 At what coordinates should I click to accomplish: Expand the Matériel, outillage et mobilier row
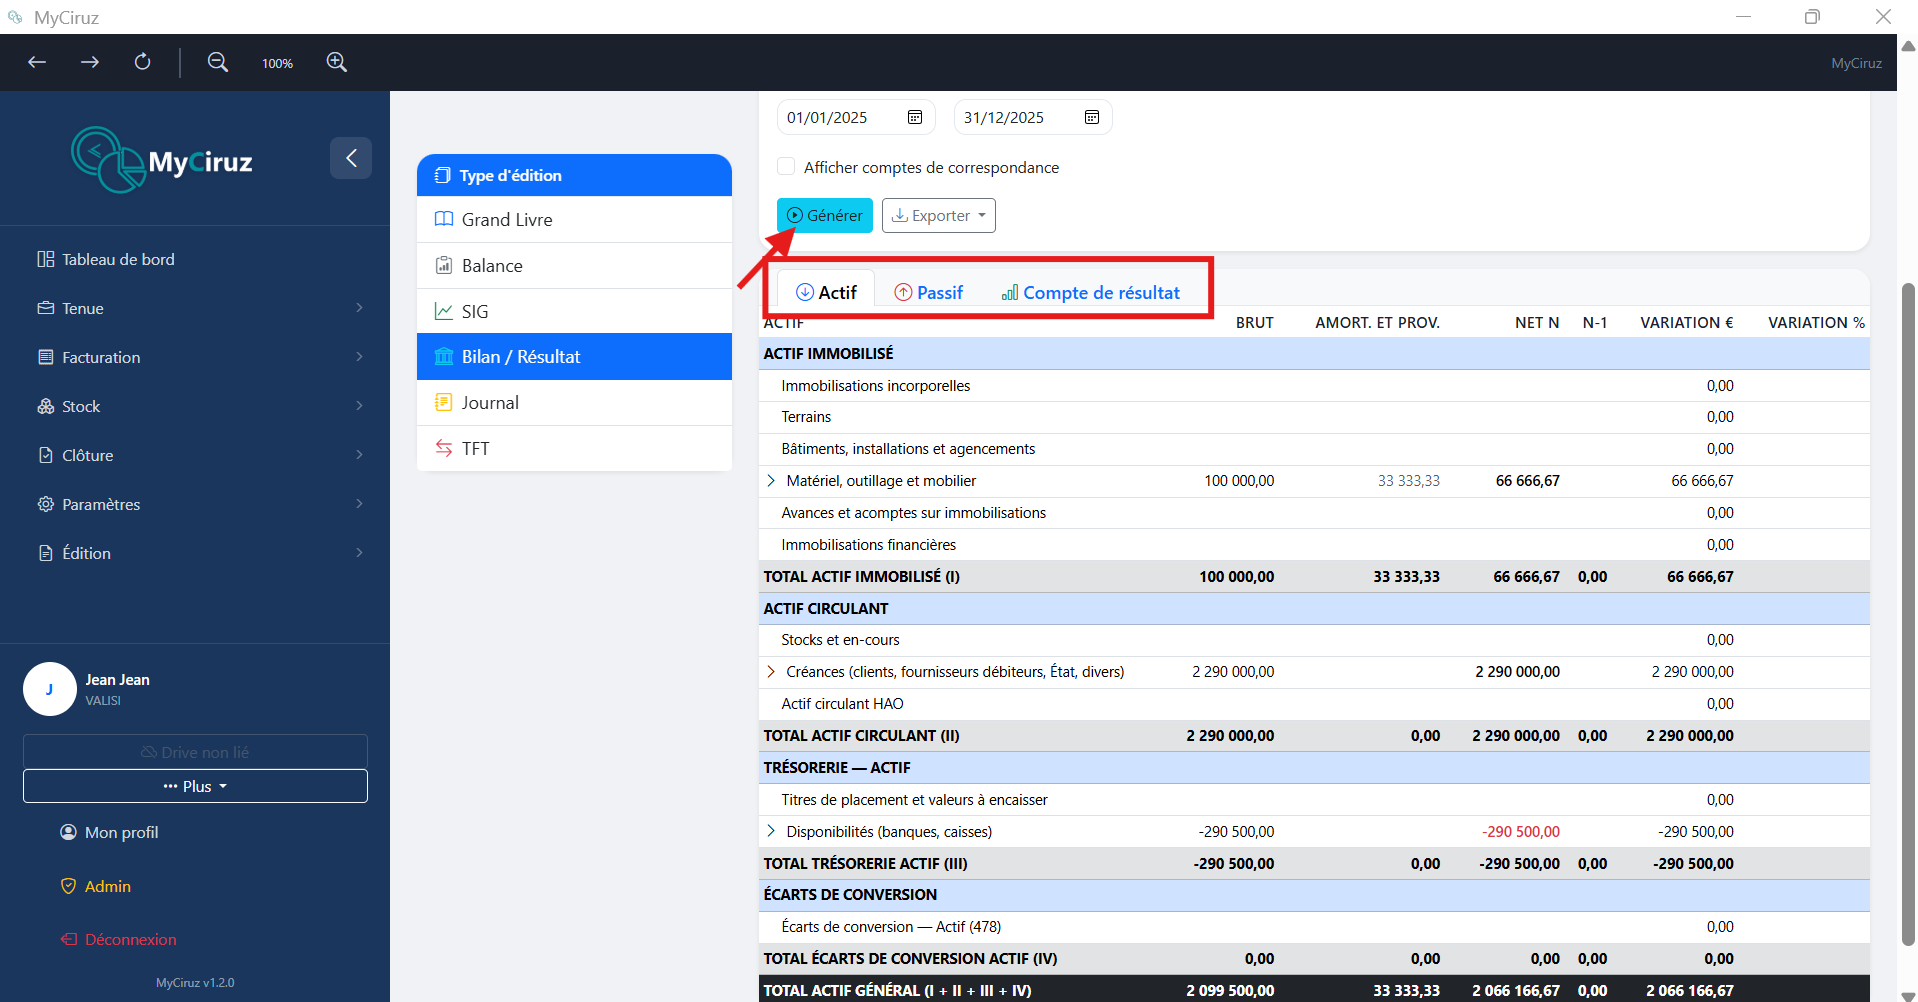[x=771, y=481]
